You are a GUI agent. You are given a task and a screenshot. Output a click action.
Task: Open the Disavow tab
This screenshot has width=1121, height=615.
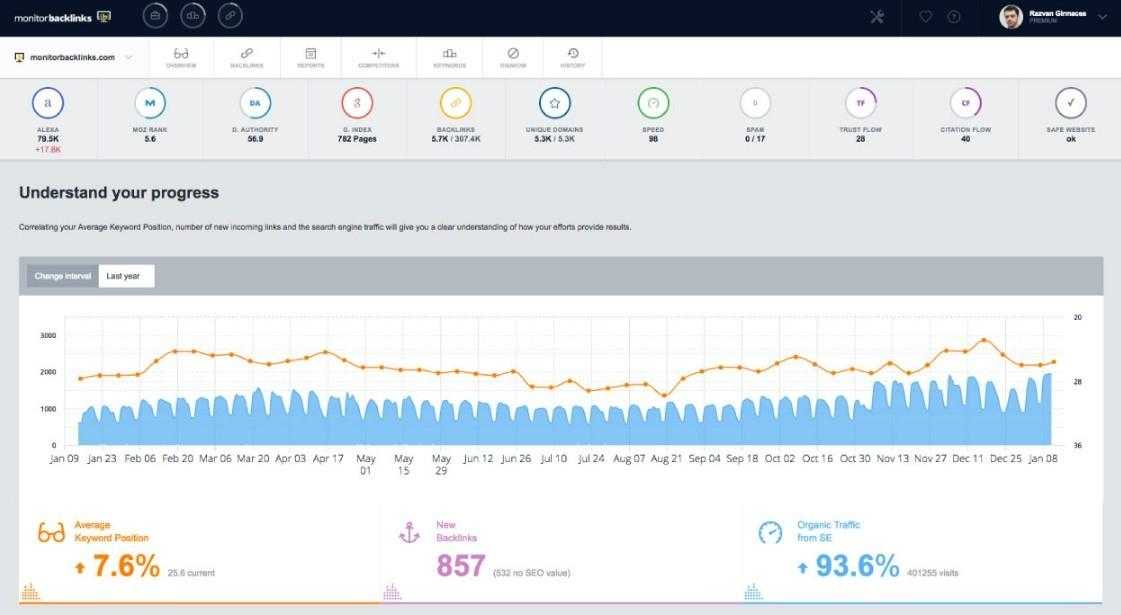point(513,58)
